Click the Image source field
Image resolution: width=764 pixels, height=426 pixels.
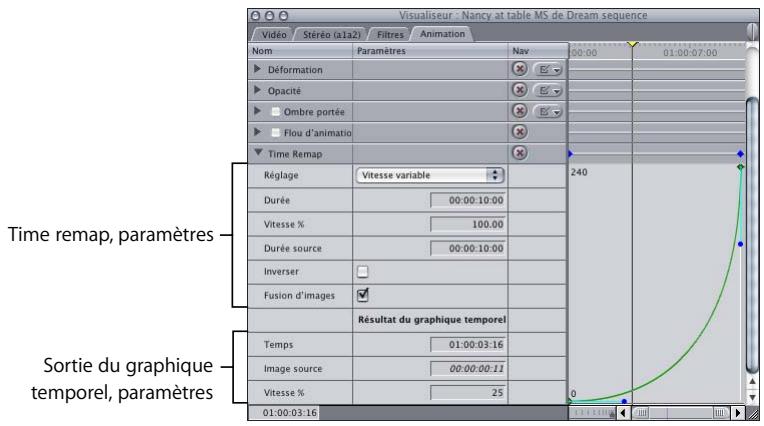coord(468,368)
